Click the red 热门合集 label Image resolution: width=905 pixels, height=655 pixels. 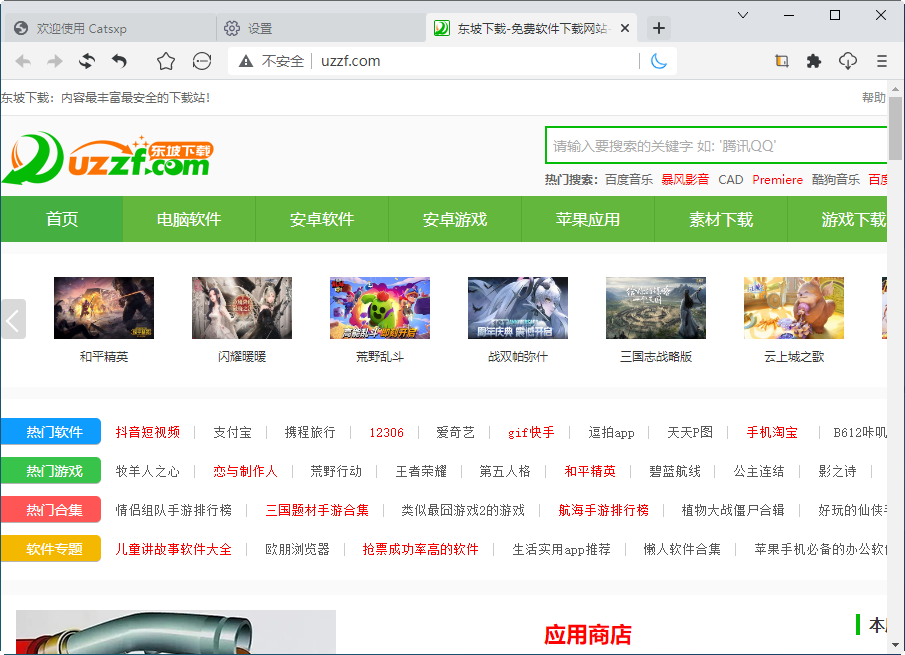point(51,510)
